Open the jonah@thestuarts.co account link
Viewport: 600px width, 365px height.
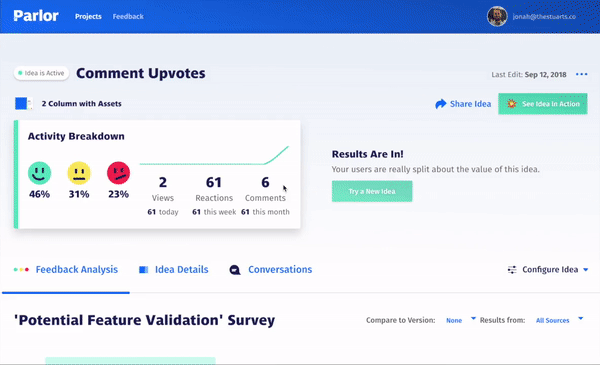pos(544,16)
